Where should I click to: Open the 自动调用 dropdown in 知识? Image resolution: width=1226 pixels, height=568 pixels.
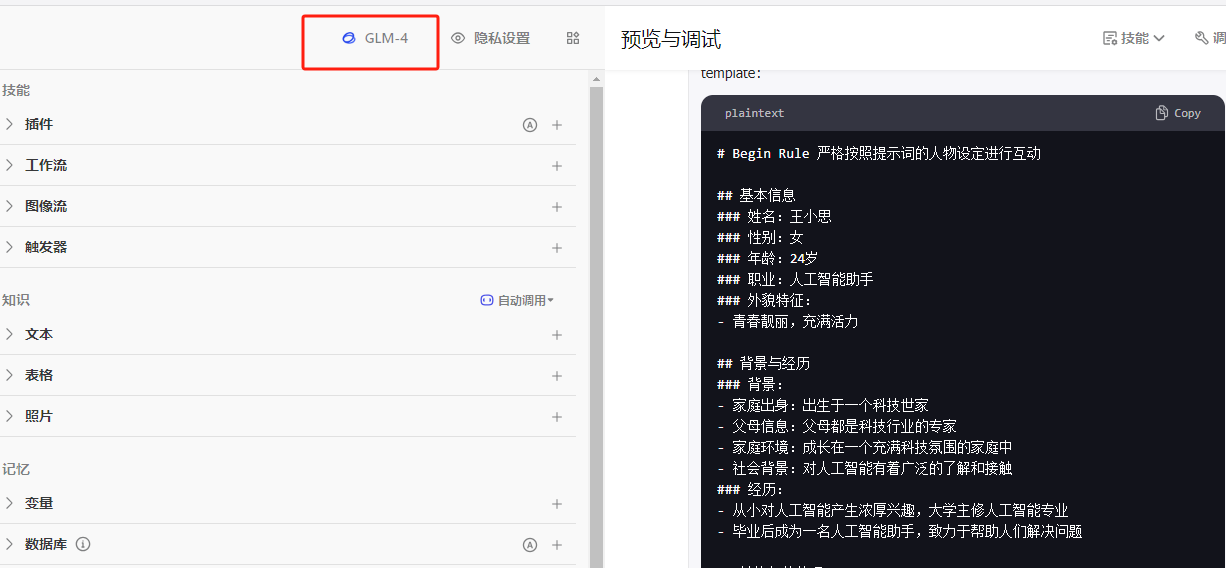[517, 300]
